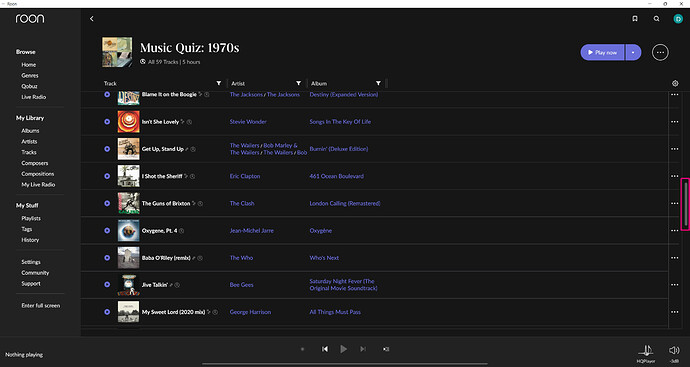Click Enter full screen
690x367 pixels.
[40, 305]
